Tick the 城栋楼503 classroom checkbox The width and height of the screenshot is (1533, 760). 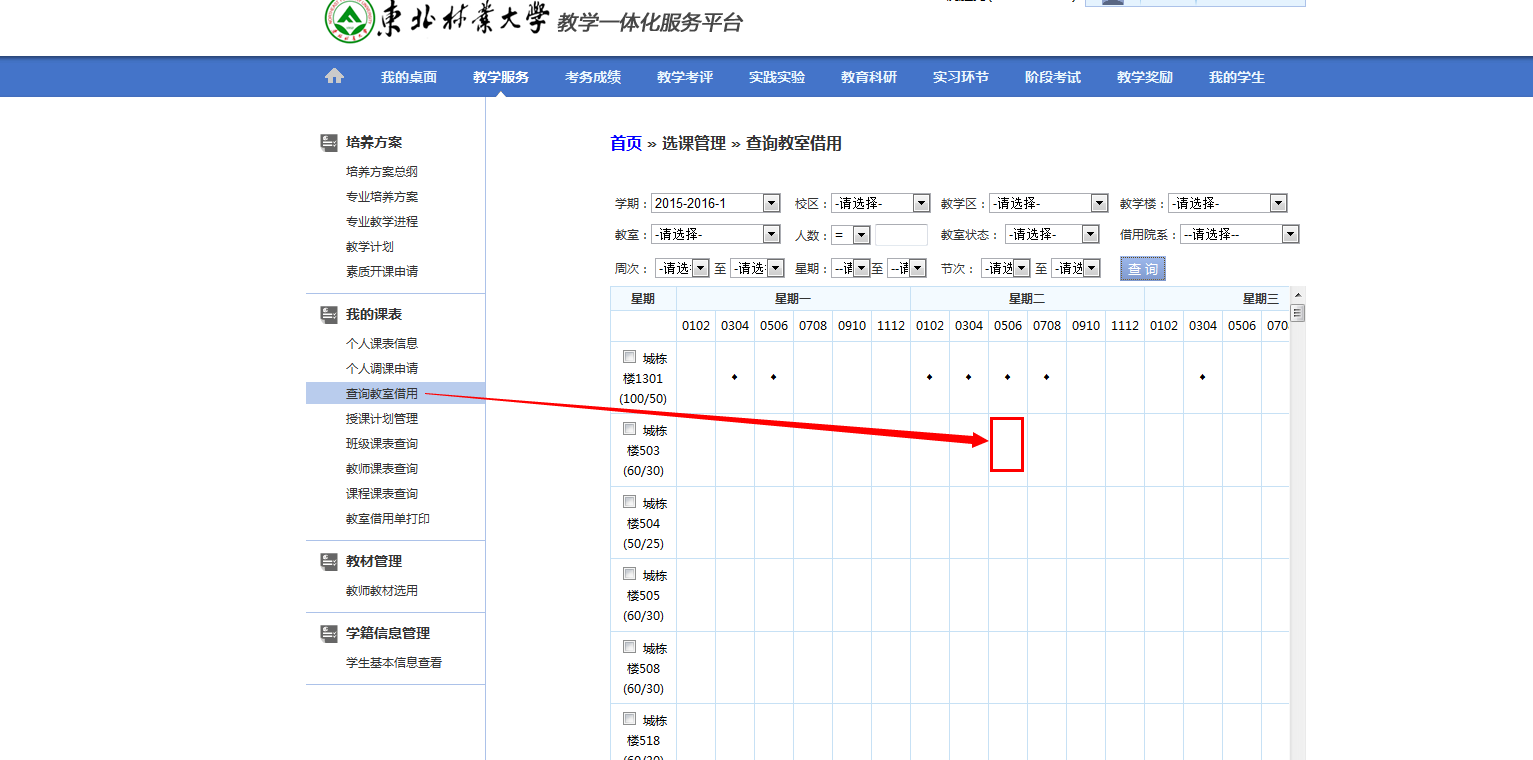(x=629, y=429)
